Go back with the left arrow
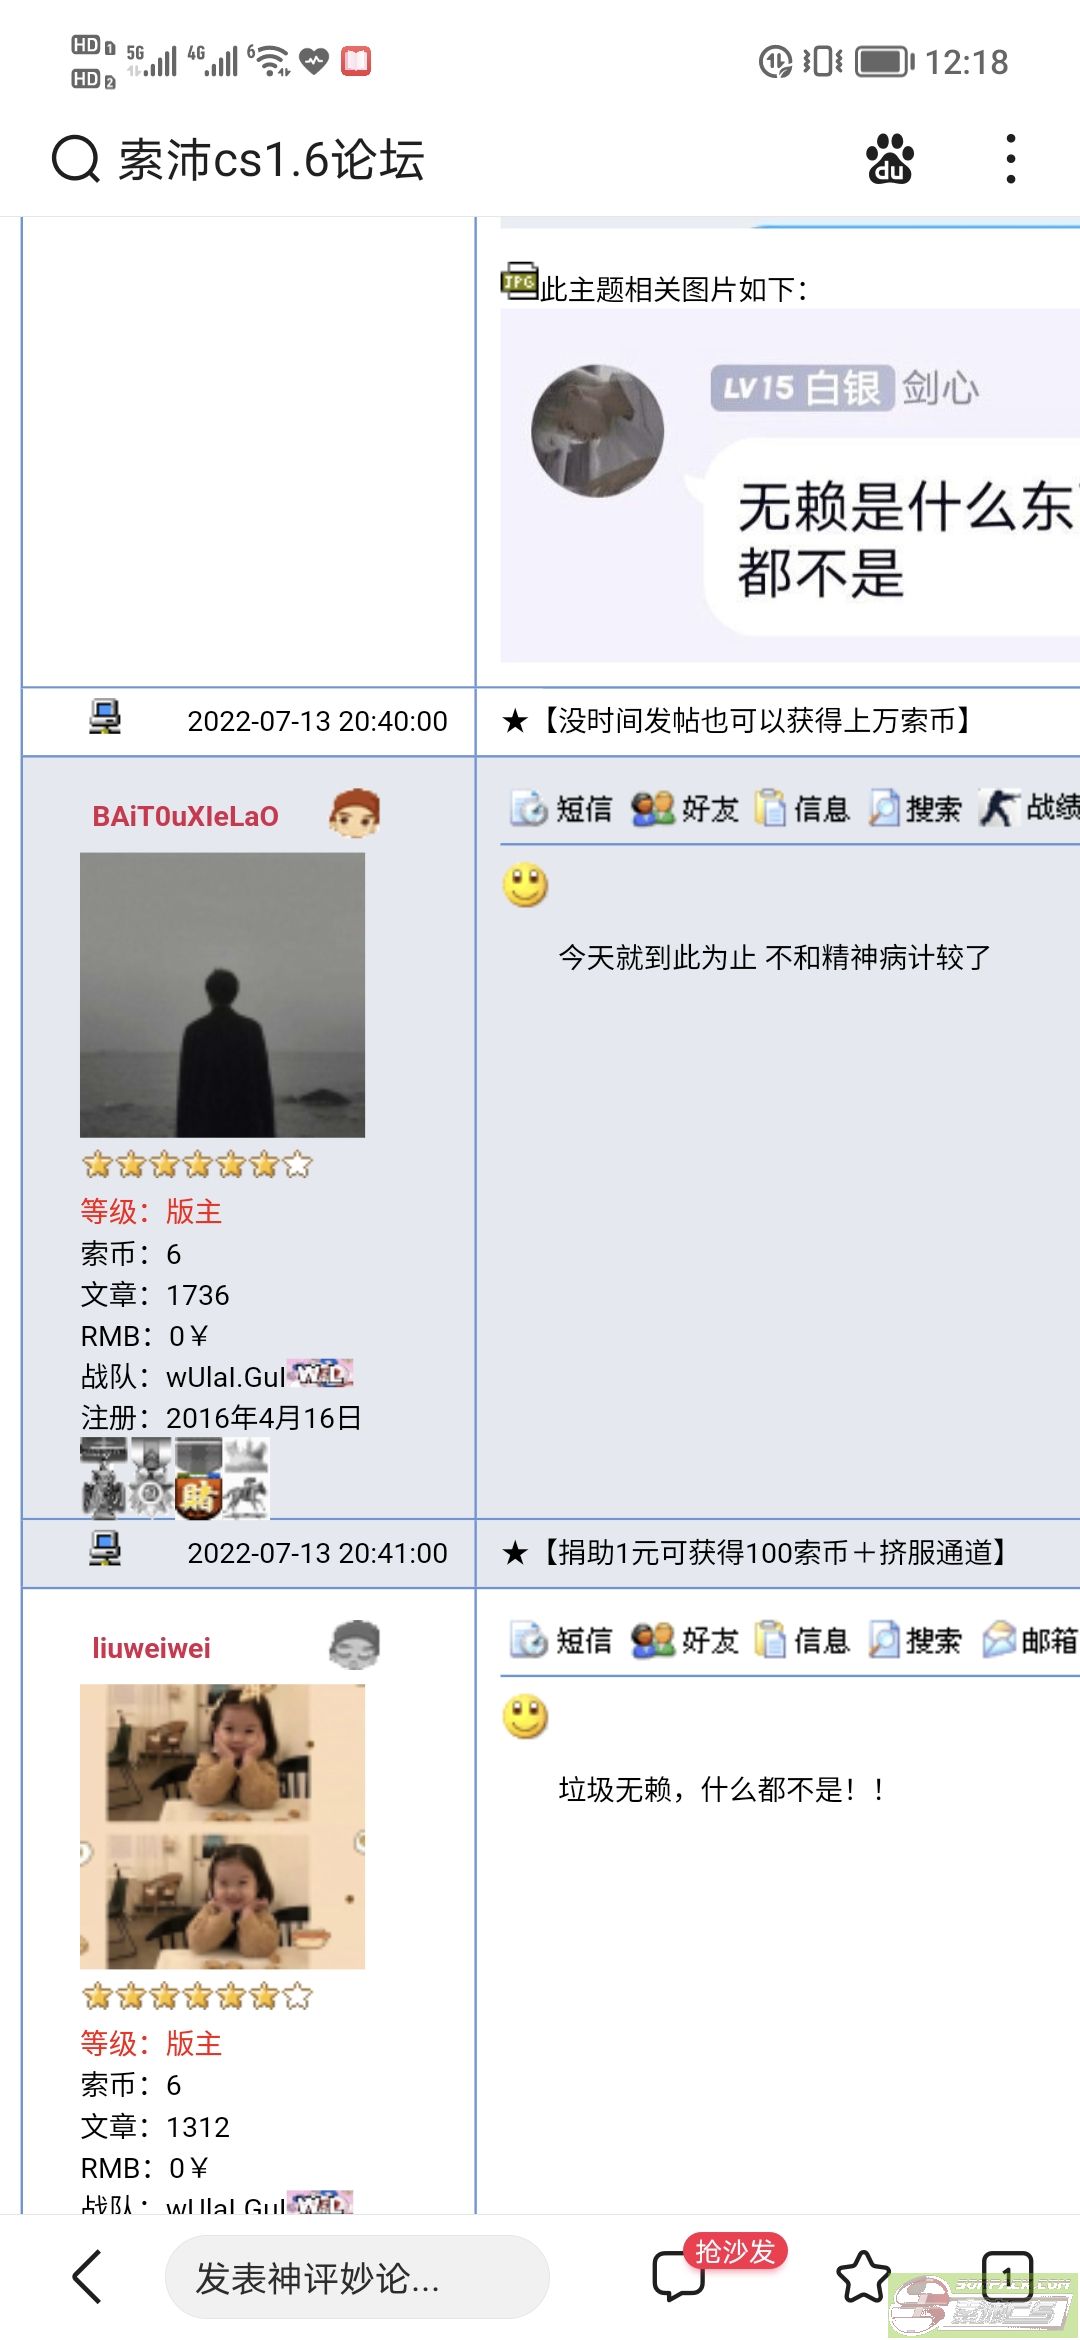1080x2340 pixels. click(x=88, y=2277)
